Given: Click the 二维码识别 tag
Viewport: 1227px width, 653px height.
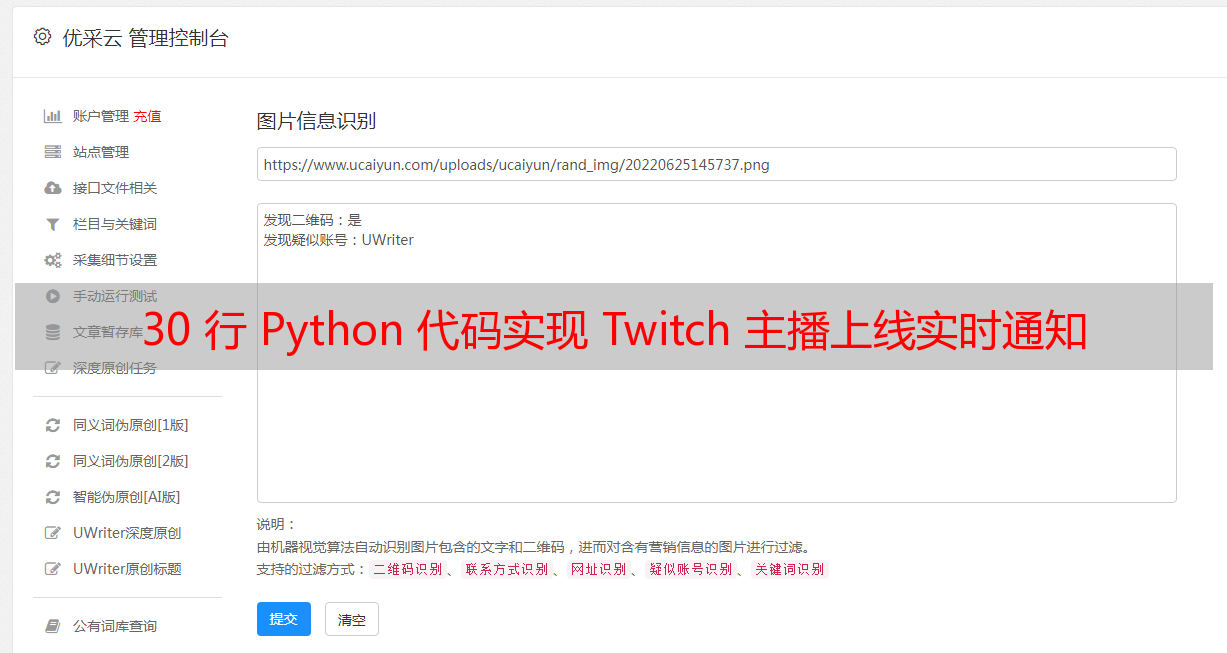Looking at the screenshot, I should coord(407,569).
